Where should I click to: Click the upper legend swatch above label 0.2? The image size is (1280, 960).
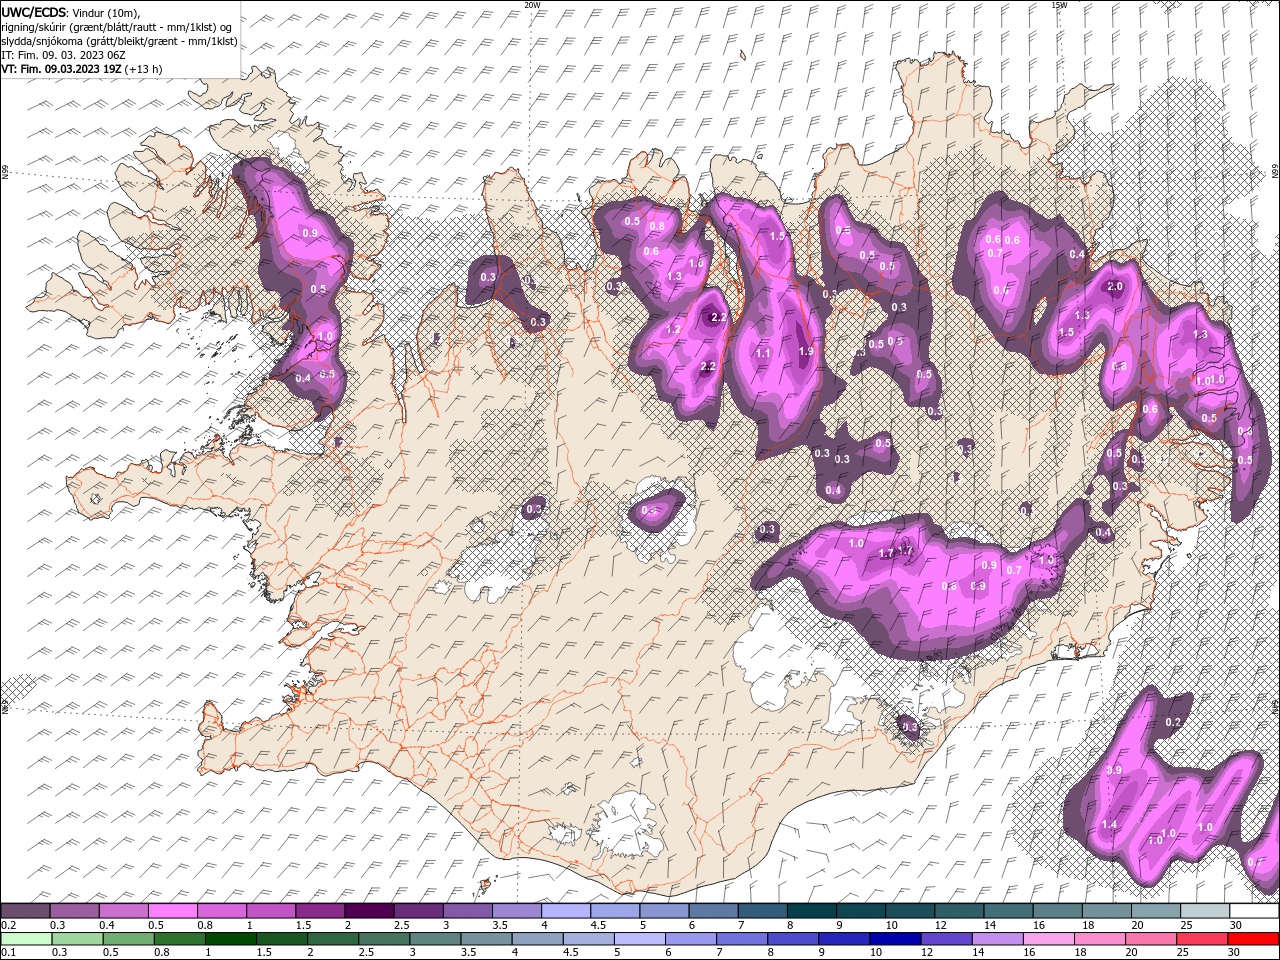(25, 911)
